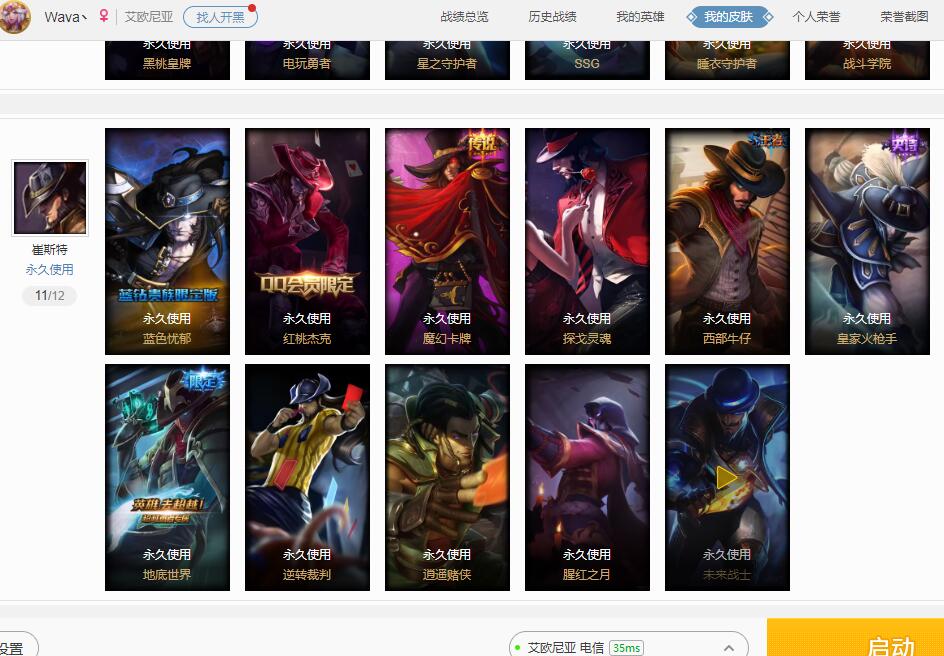Image resolution: width=944 pixels, height=656 pixels.
Task: Open the 逆转裁判 skin card
Action: tap(307, 477)
